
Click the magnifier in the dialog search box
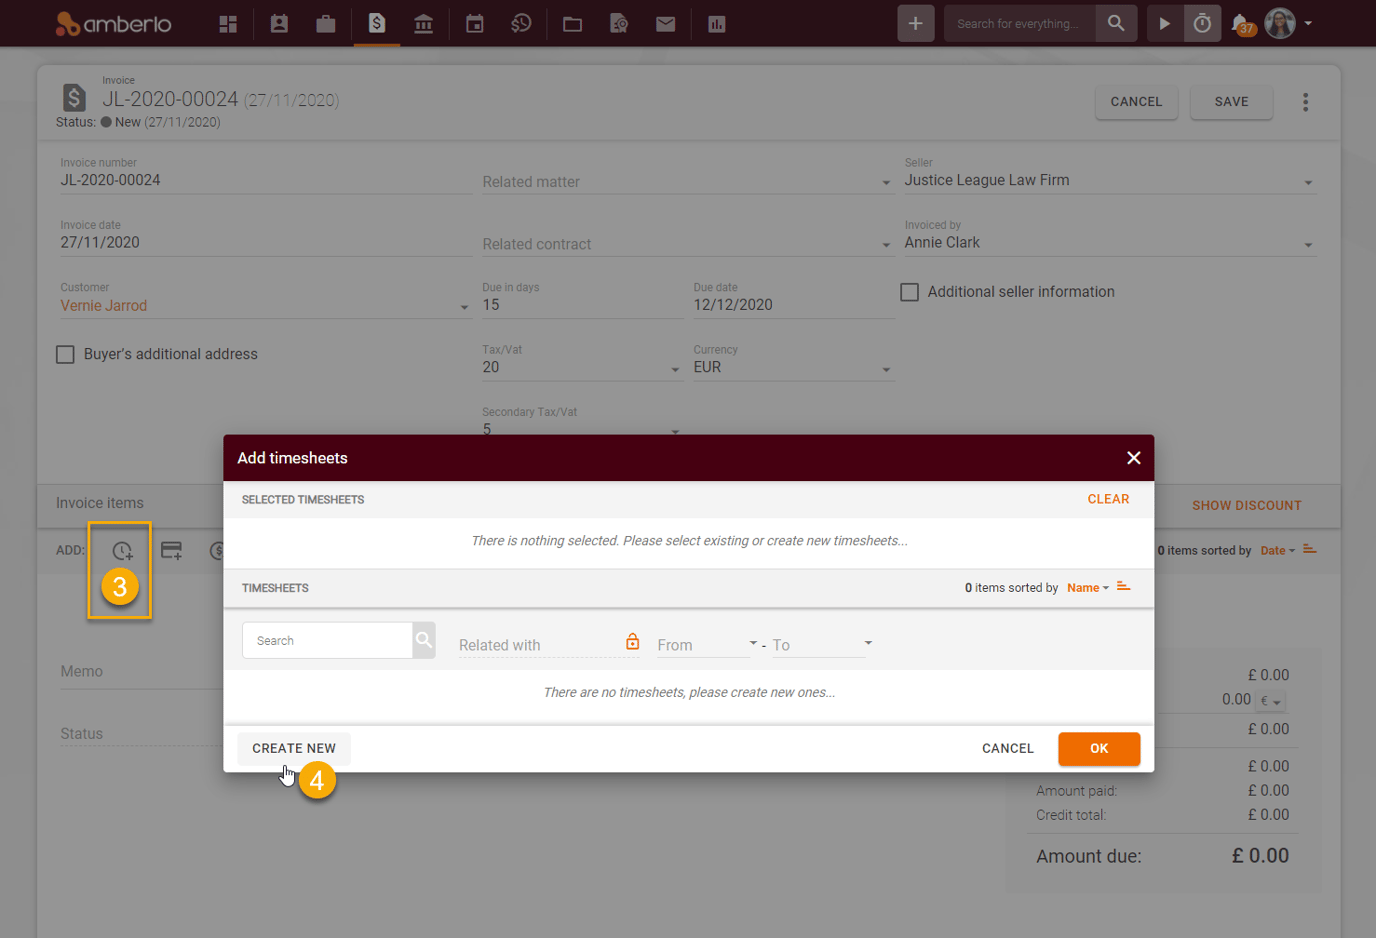click(x=422, y=639)
